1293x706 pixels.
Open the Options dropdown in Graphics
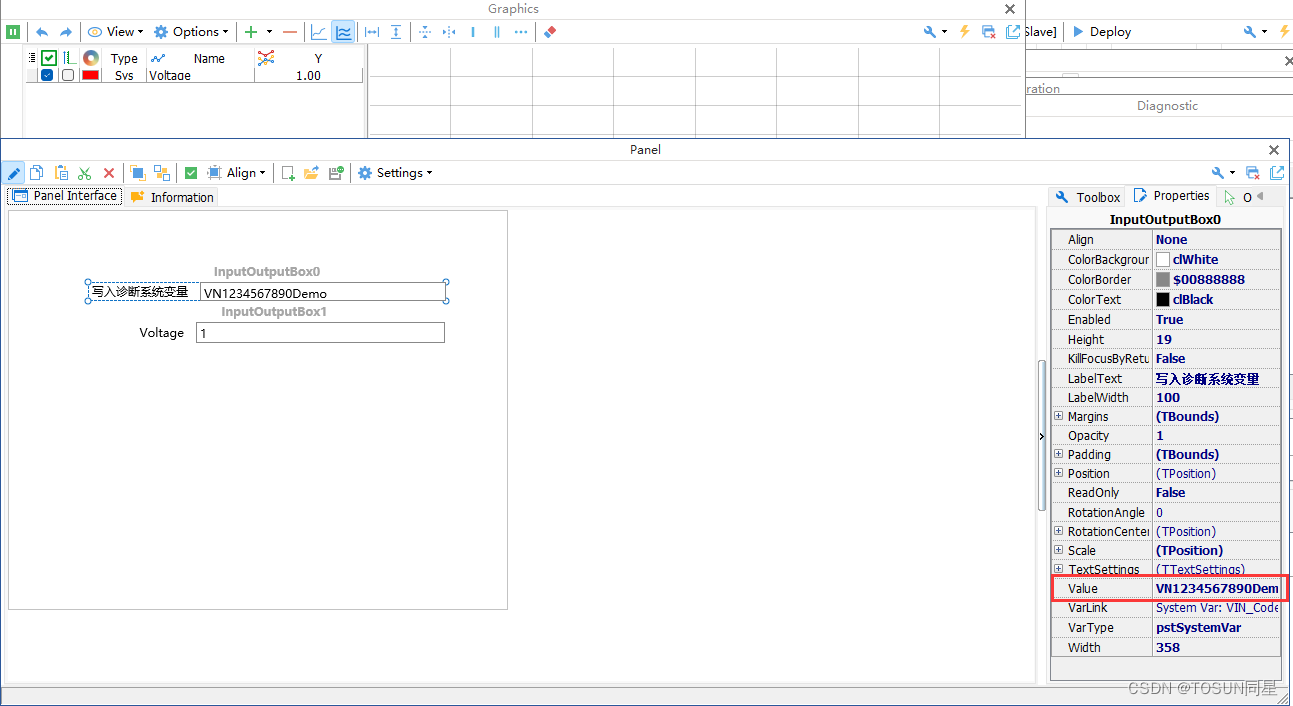point(191,32)
